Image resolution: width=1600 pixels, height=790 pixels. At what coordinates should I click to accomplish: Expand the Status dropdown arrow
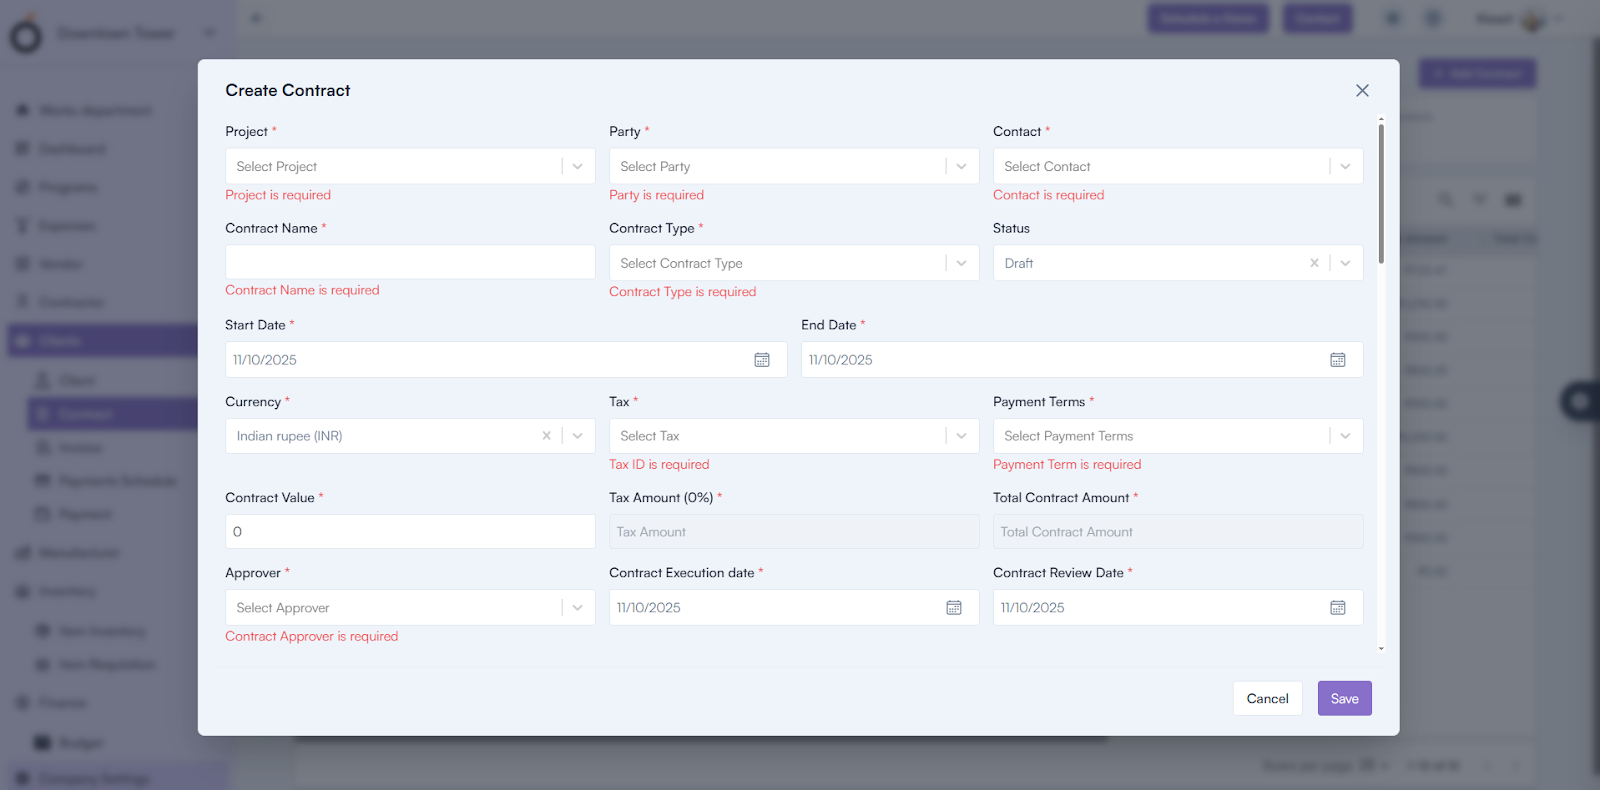pos(1345,263)
